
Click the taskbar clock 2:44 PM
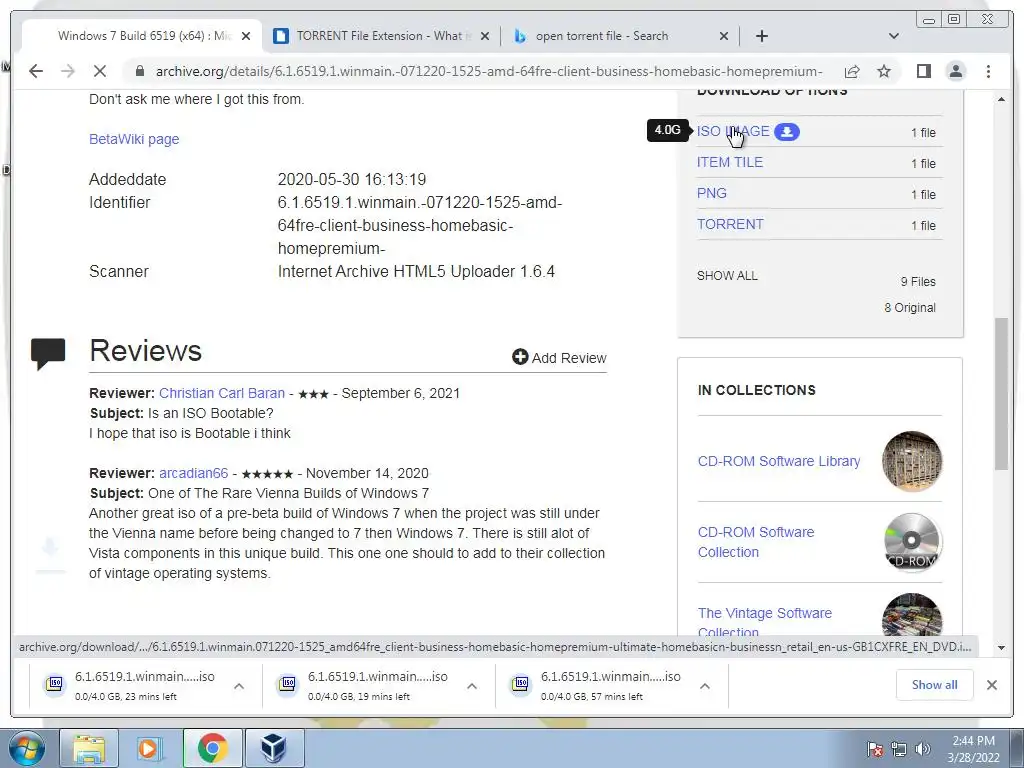[973, 749]
